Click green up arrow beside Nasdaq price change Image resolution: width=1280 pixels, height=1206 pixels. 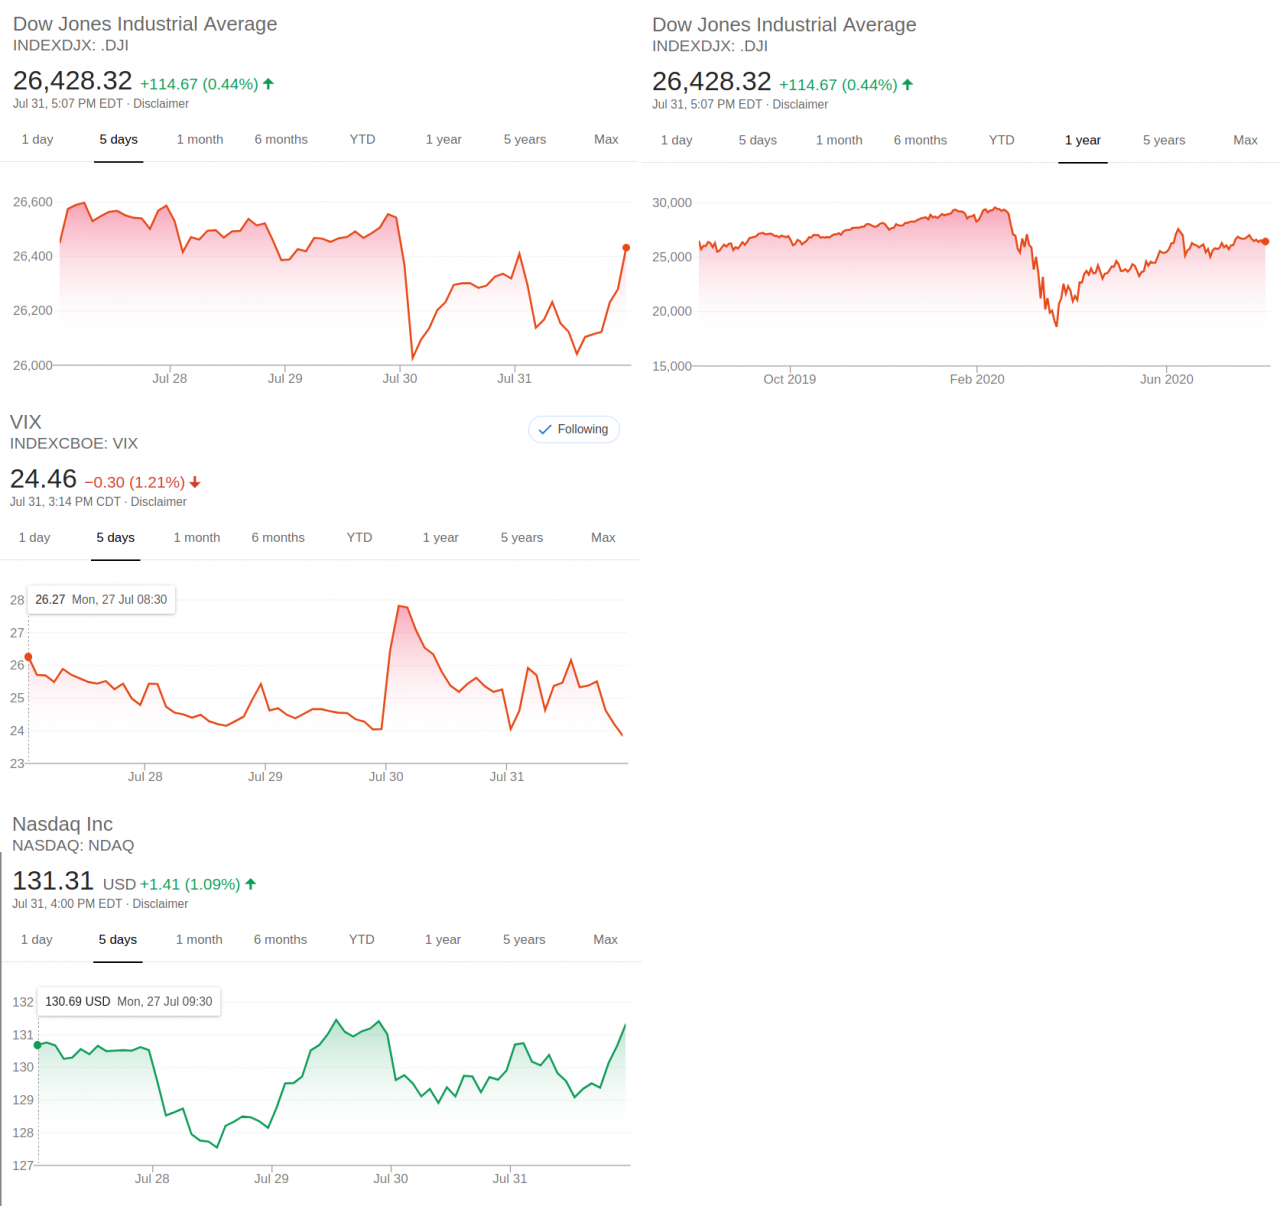251,884
